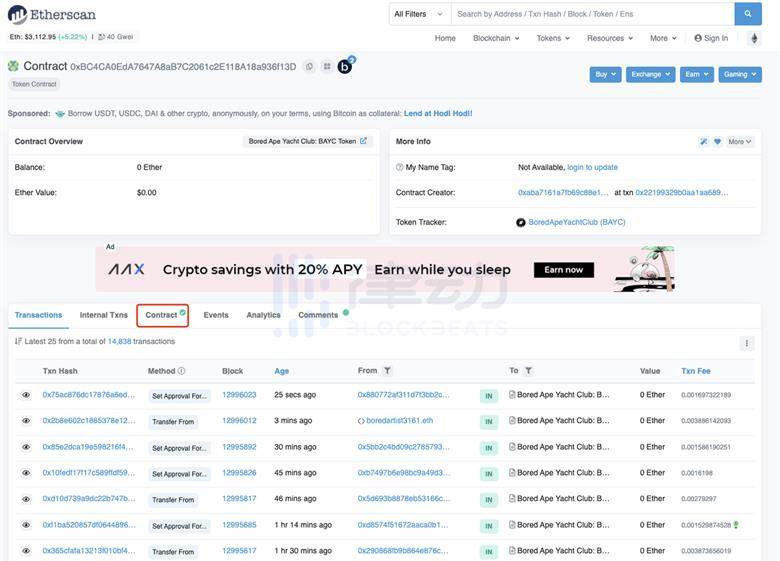Preview transaction 0x2b8e602c1885378e12 eye icon
Screen dimensions: 780x561
26,421
